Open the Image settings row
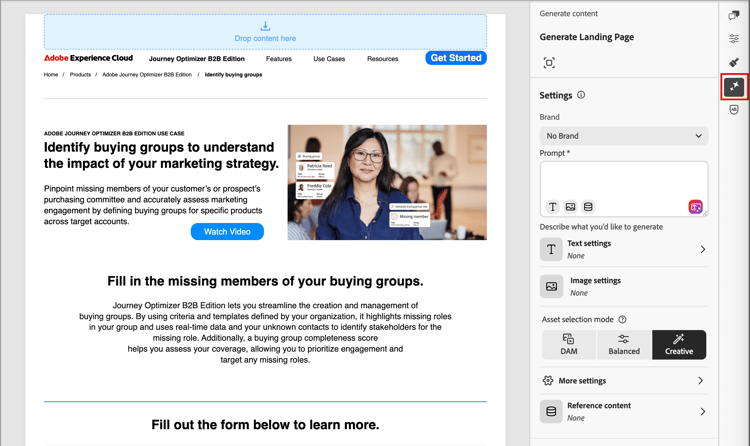This screenshot has height=446, width=750. pos(624,286)
